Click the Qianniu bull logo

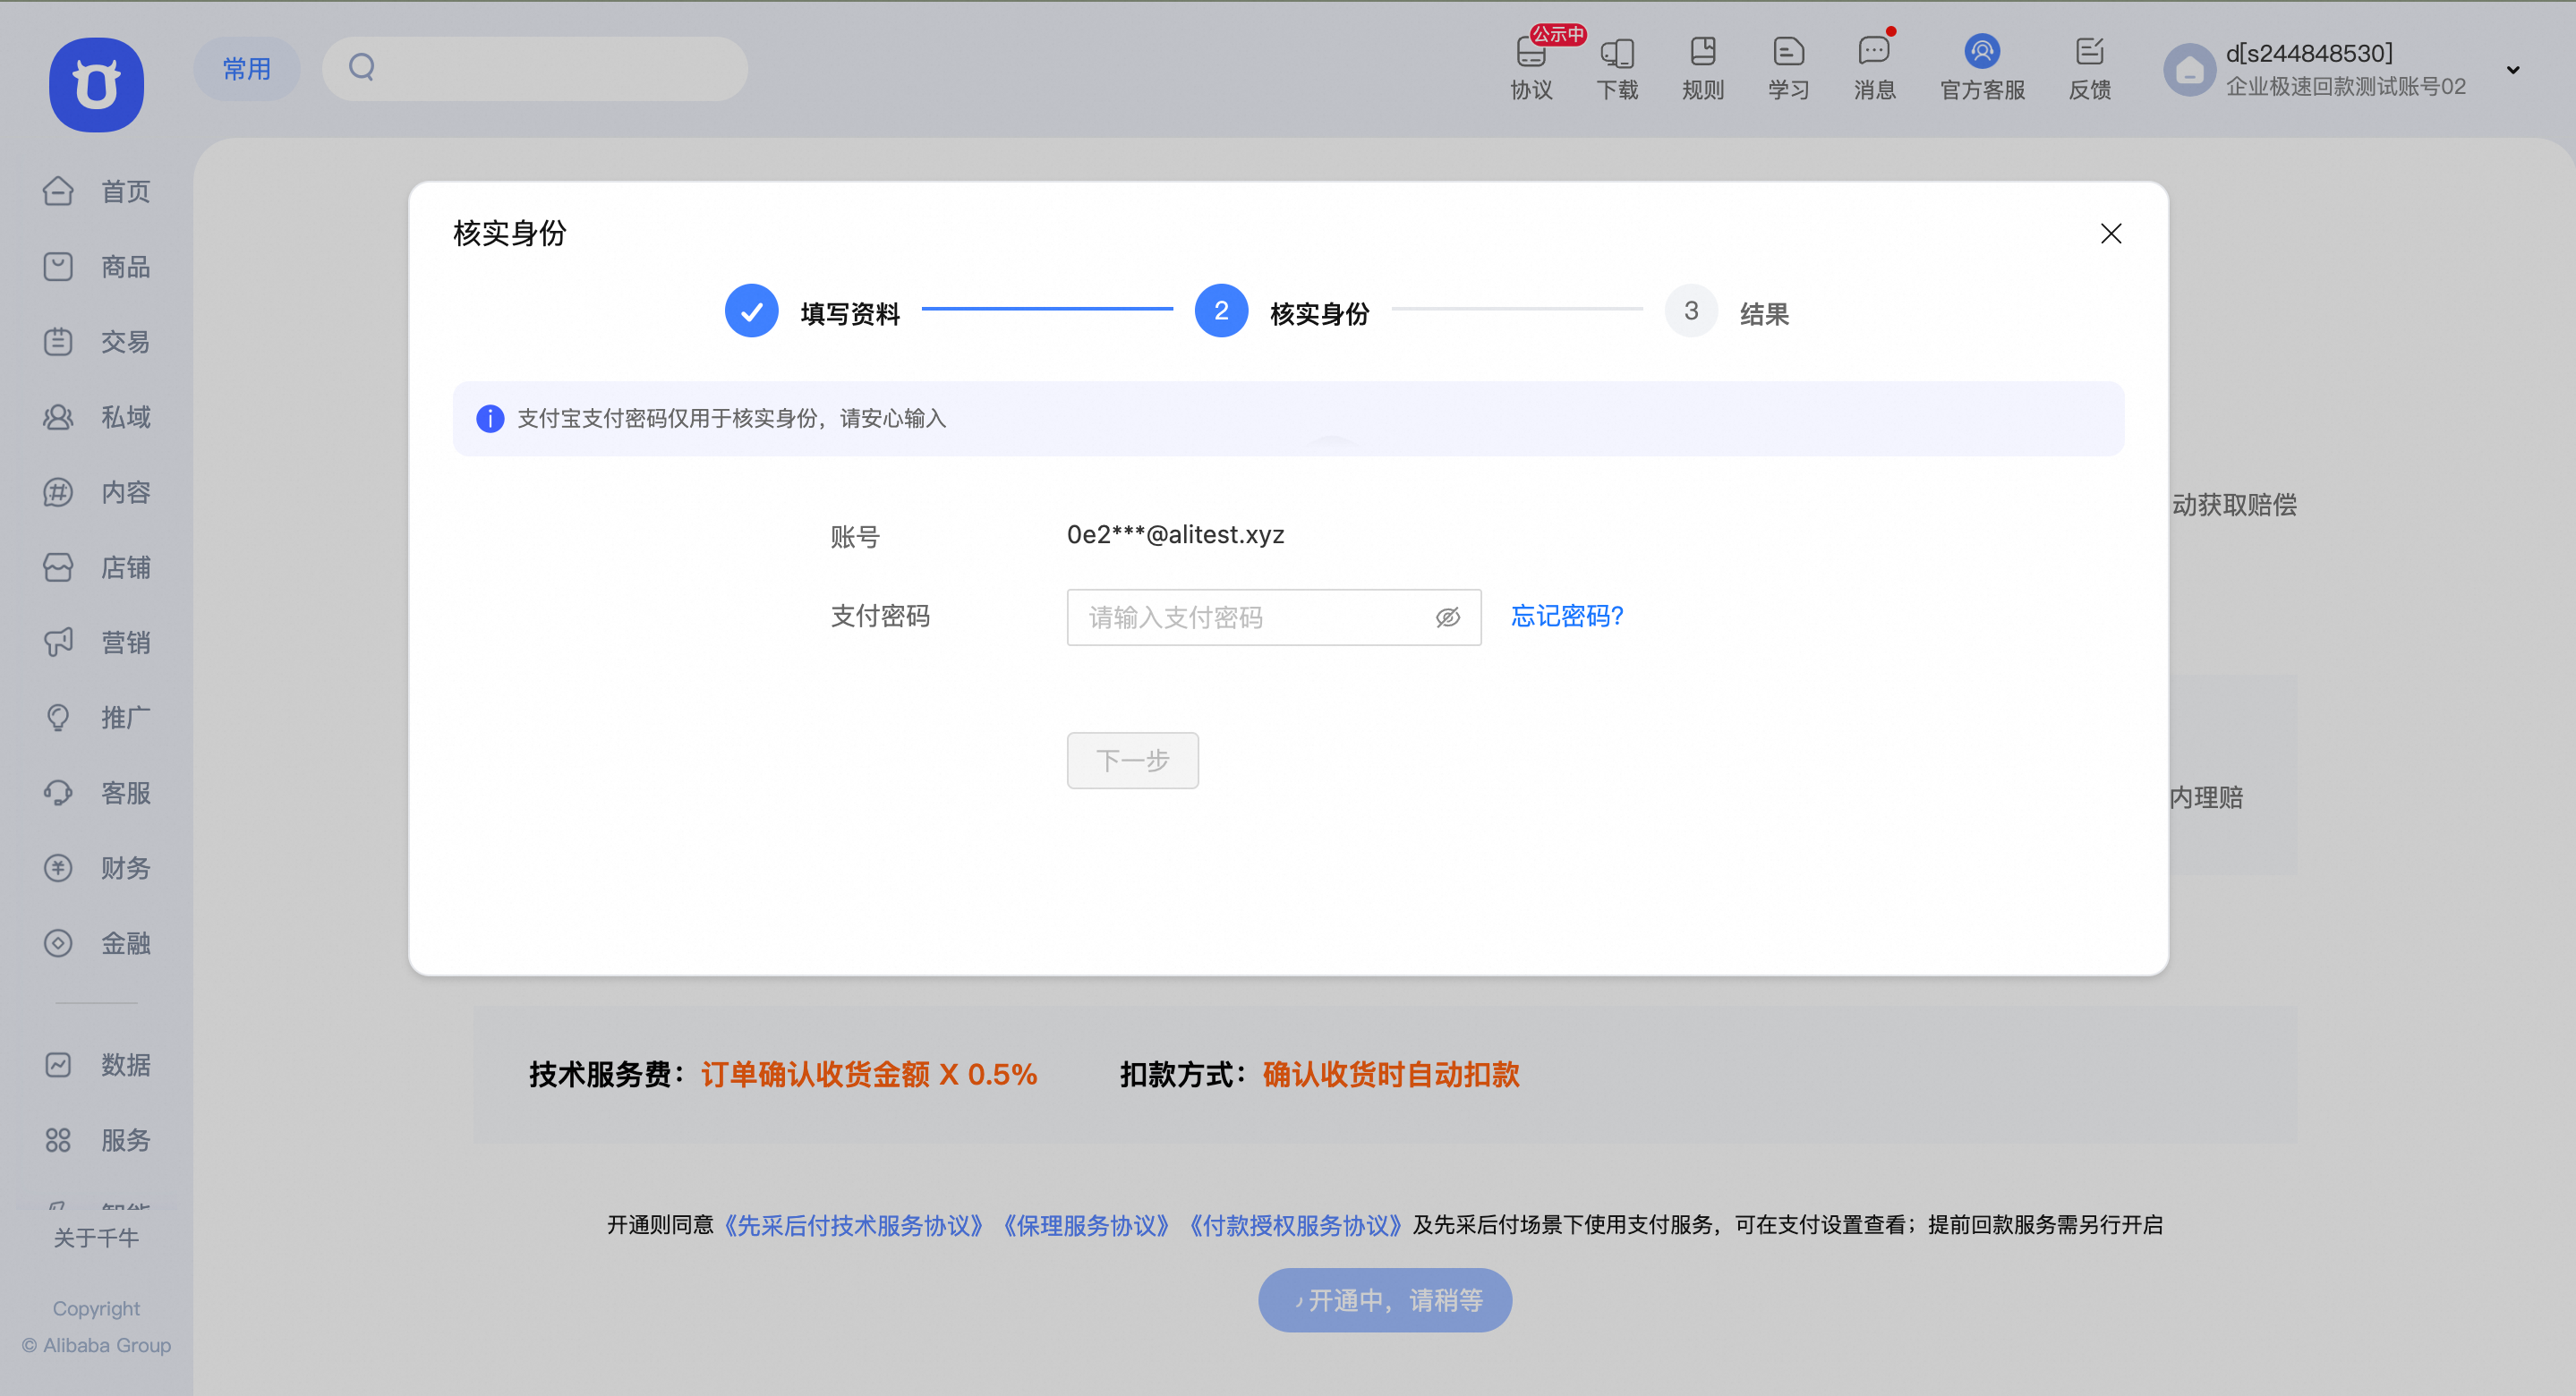pyautogui.click(x=96, y=85)
